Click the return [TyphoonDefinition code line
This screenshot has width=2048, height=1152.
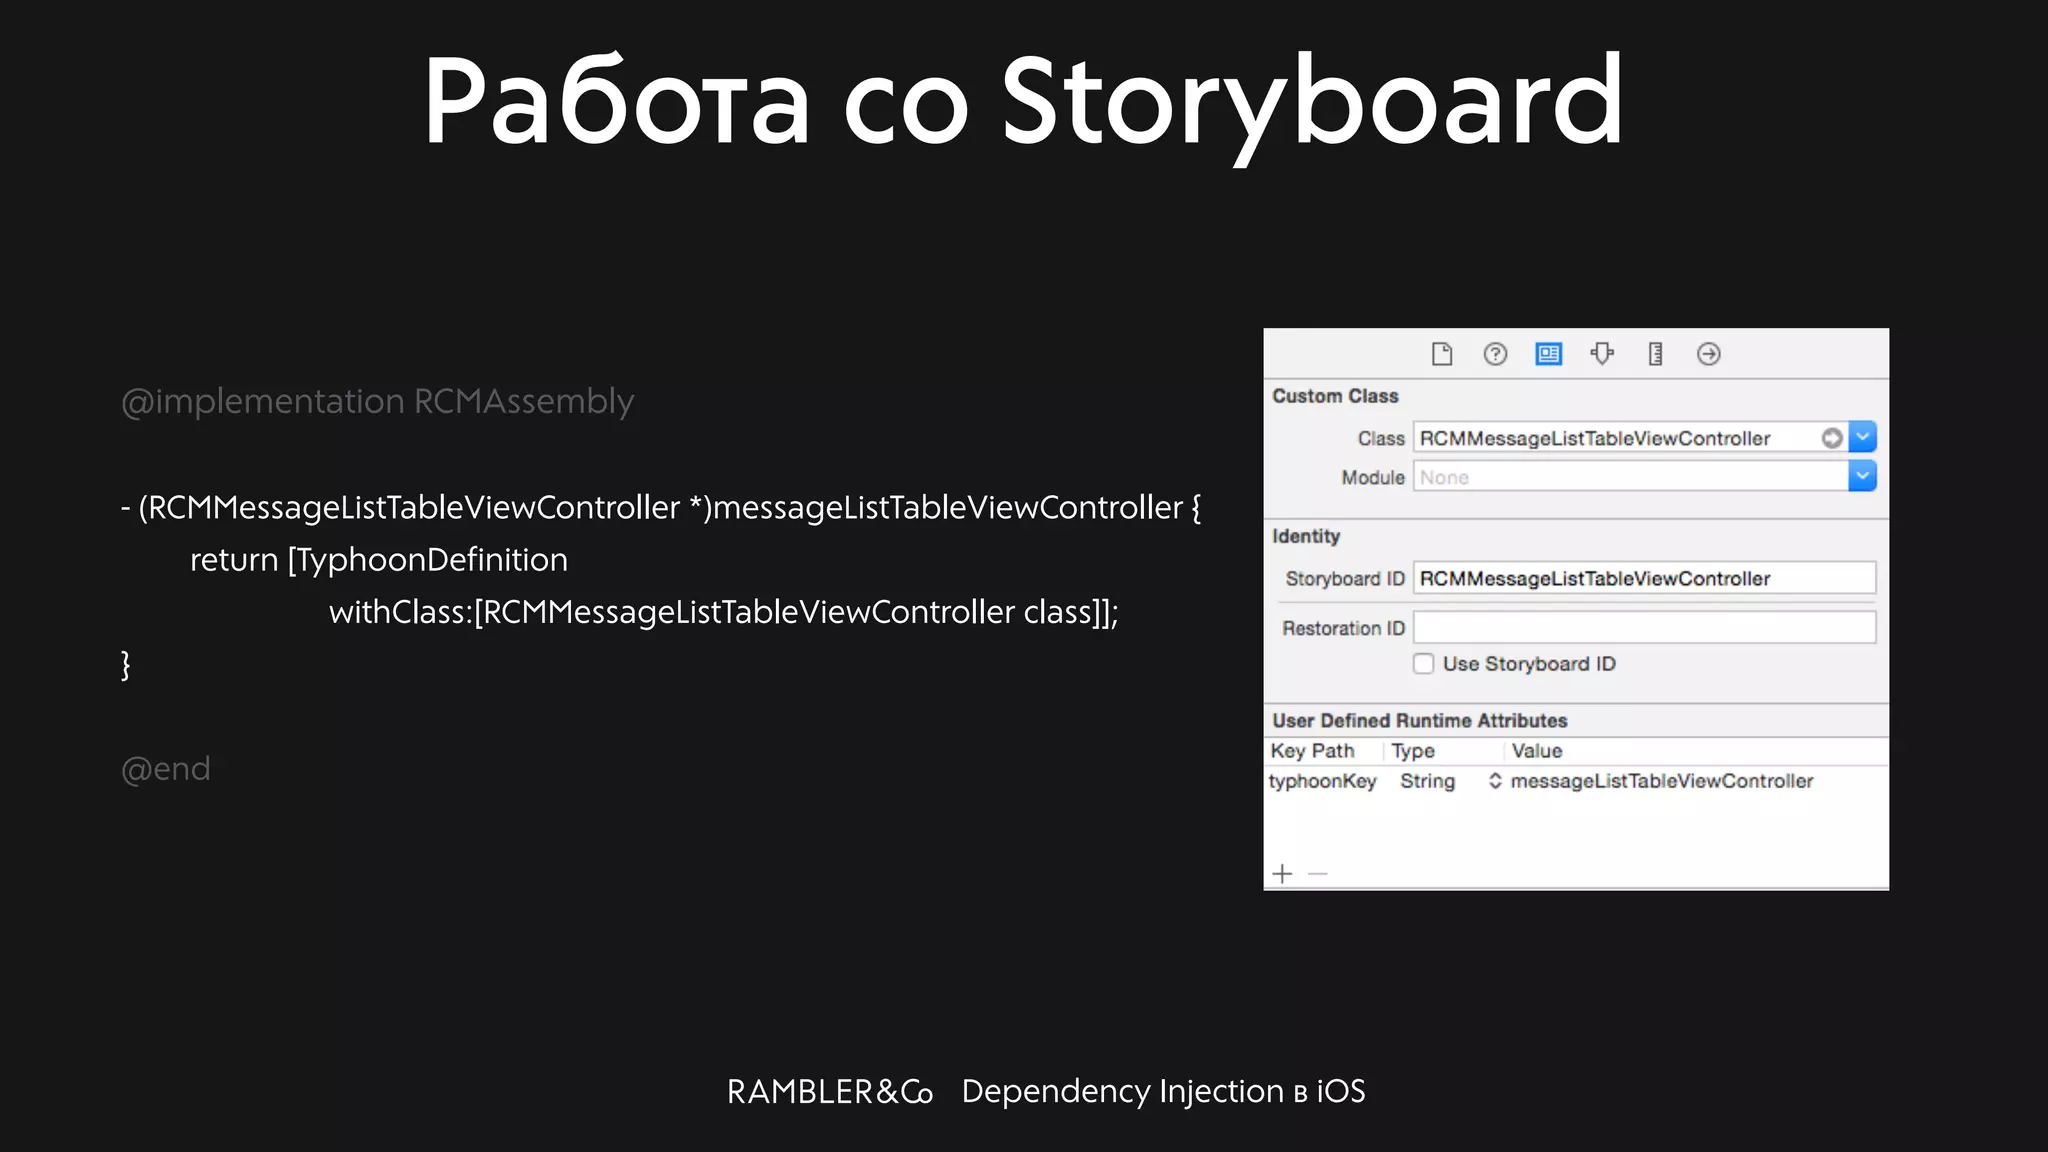point(379,560)
